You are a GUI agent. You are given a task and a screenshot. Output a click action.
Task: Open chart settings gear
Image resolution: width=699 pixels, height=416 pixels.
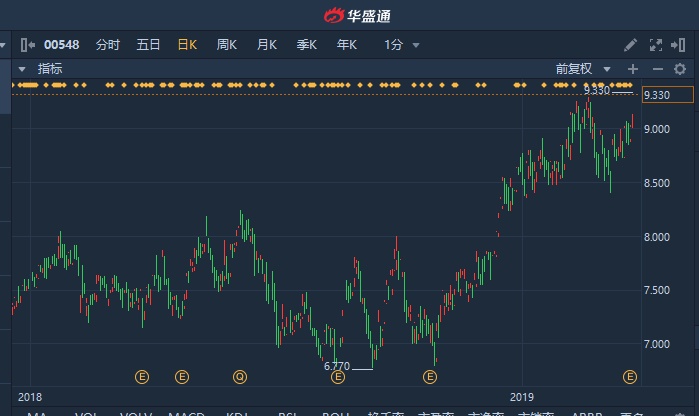click(682, 69)
